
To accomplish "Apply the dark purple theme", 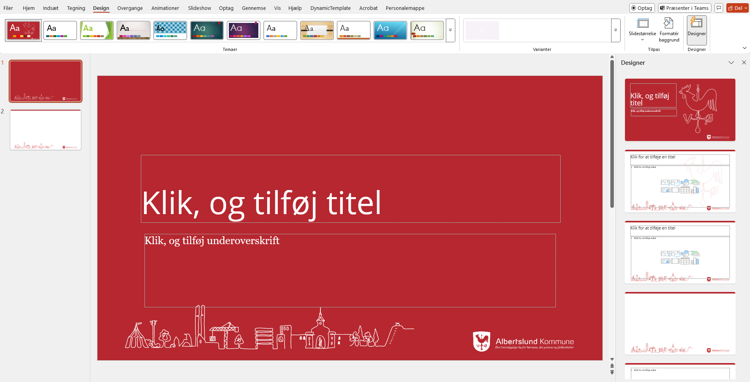I will click(x=243, y=30).
